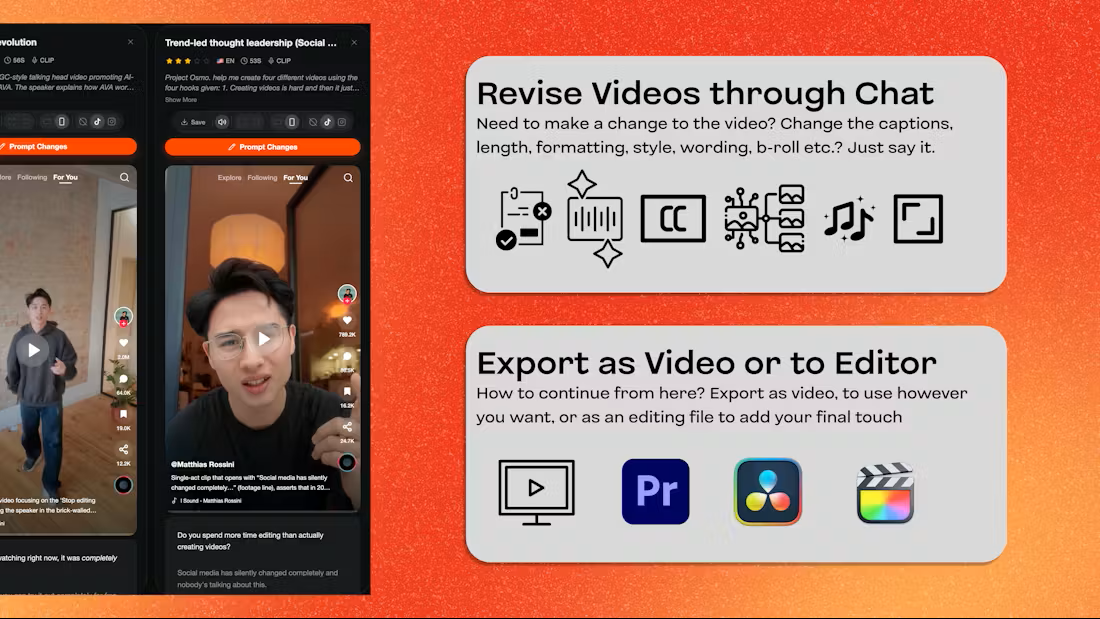
Task: Expand description with Show More
Action: tap(181, 100)
